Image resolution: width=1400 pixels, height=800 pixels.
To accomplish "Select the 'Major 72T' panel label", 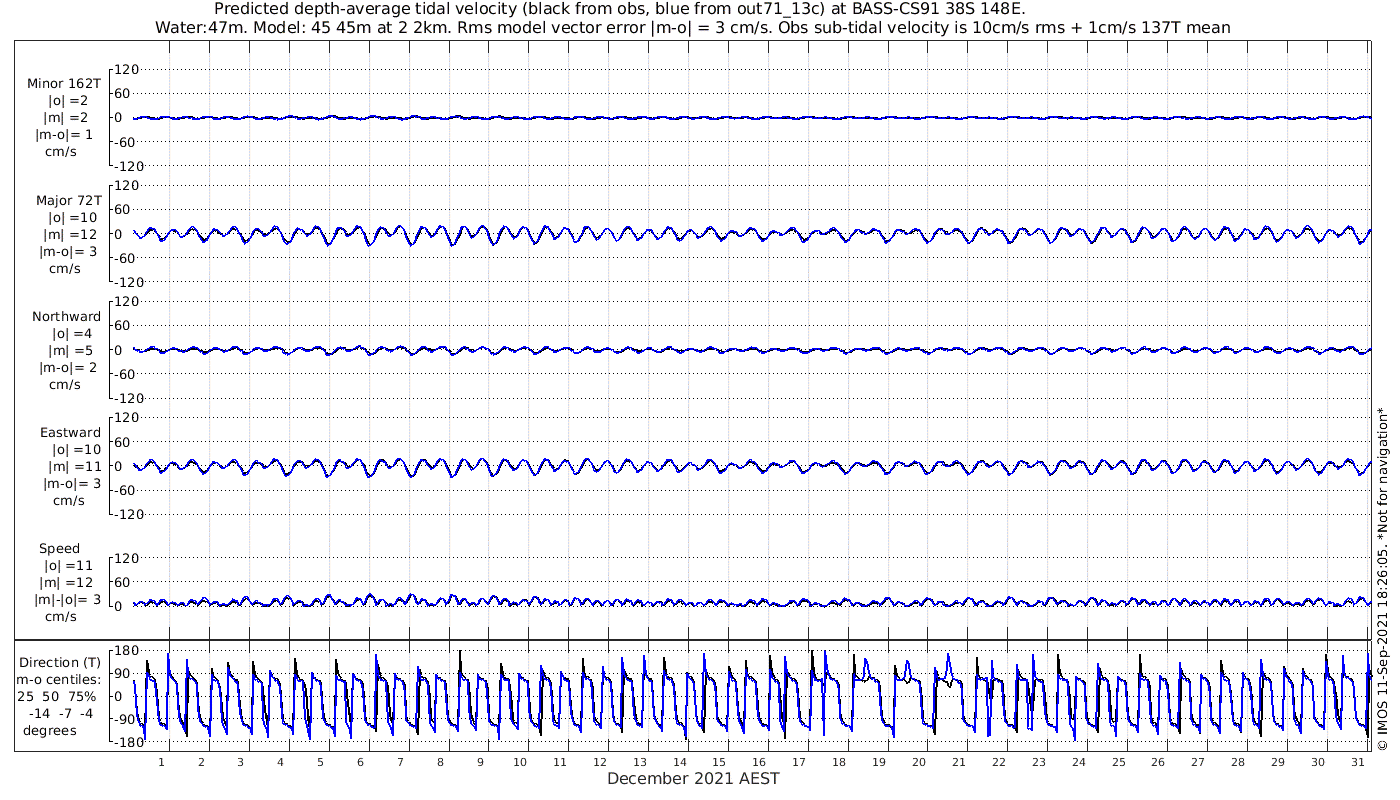I will pos(68,200).
